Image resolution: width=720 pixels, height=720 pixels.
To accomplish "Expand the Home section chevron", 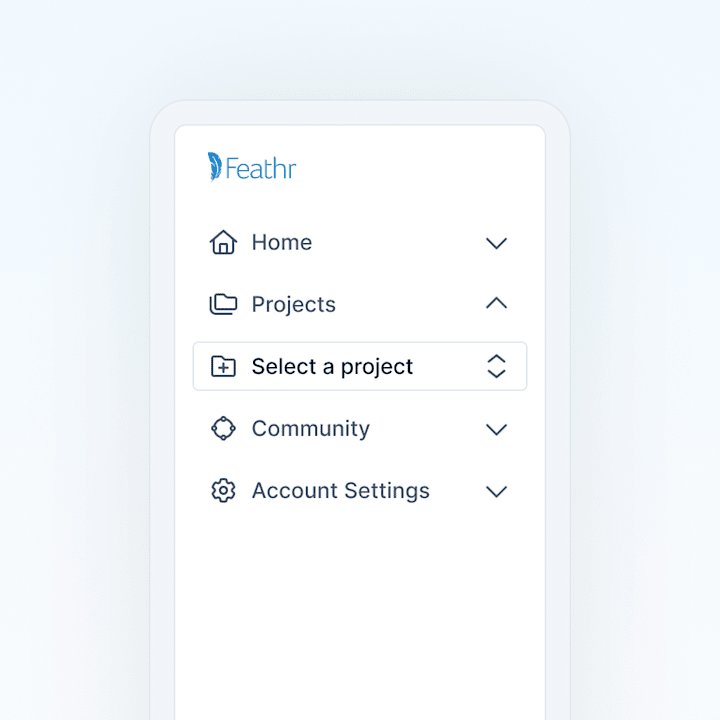I will tap(496, 243).
